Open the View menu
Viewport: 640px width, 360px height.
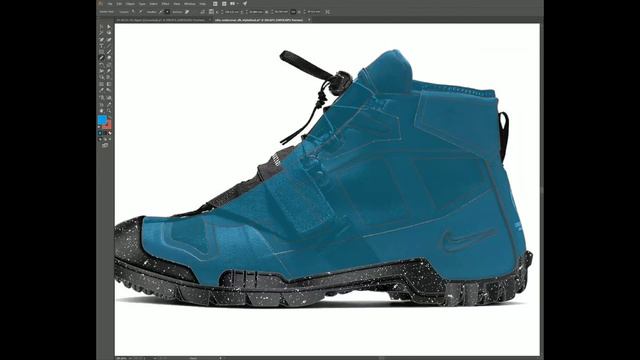(176, 4)
